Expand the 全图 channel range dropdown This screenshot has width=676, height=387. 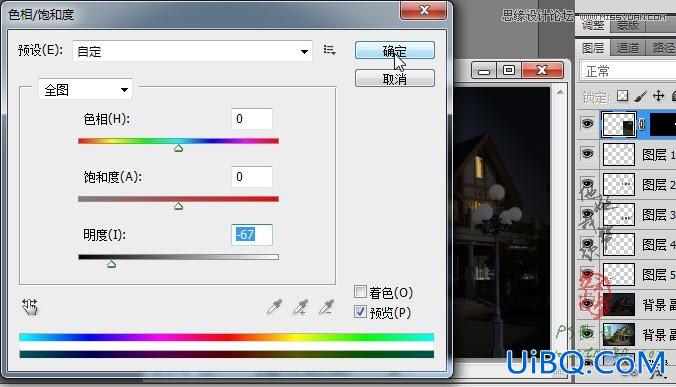click(85, 90)
